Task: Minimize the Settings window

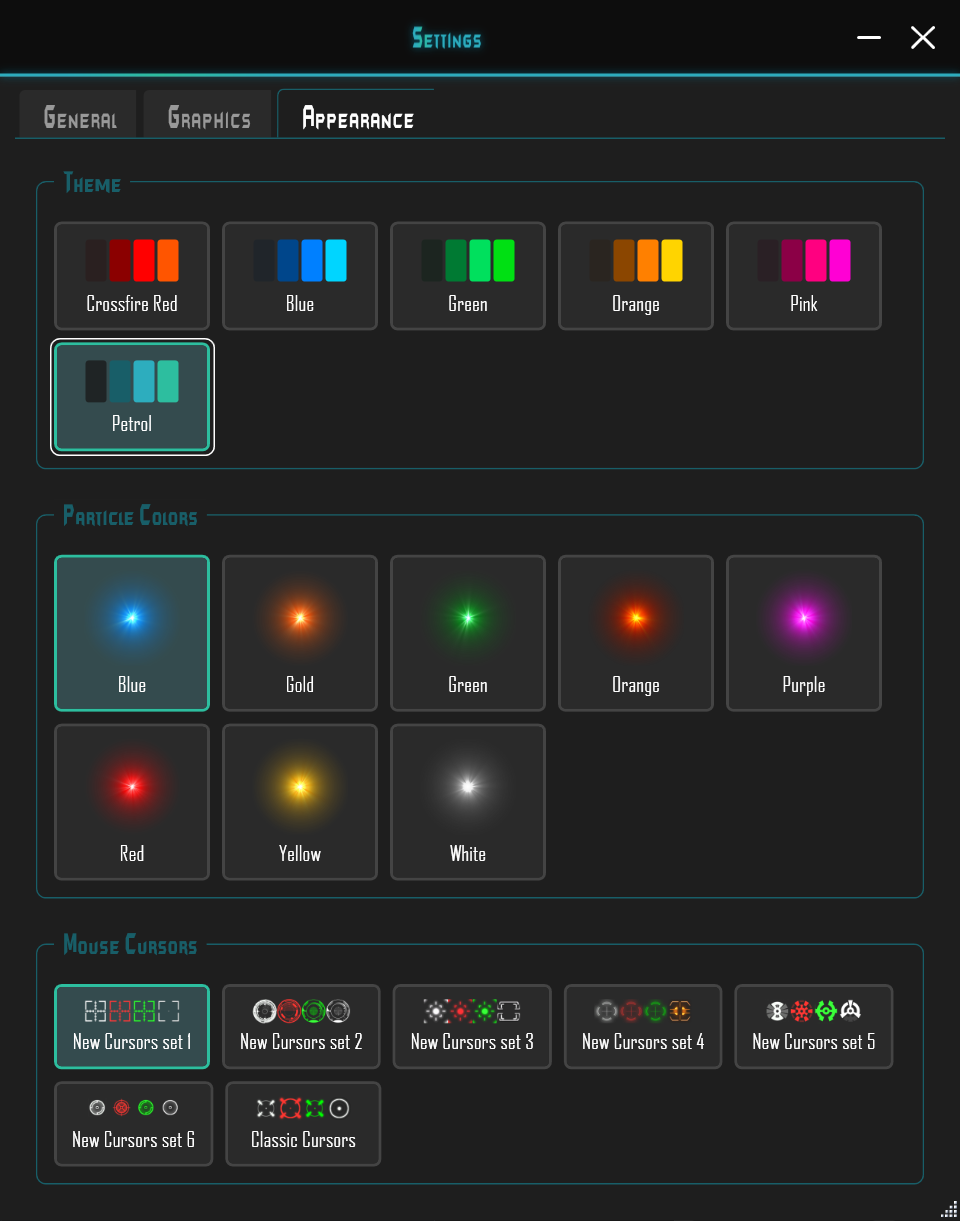Action: point(869,38)
